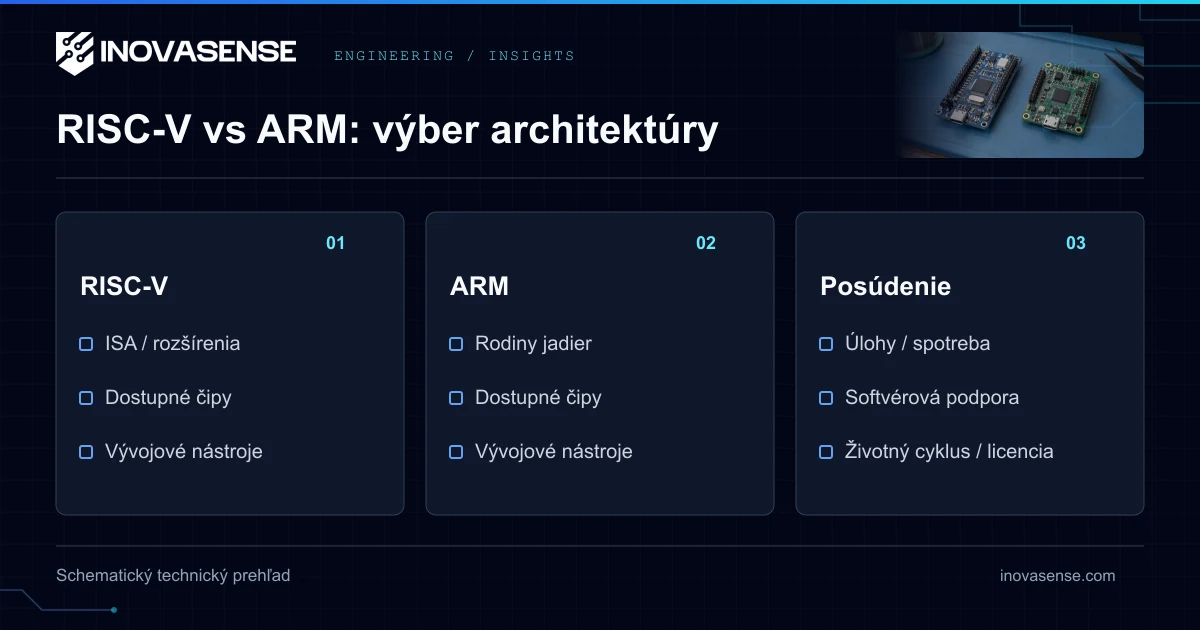This screenshot has height=630, width=1200.
Task: Click the RISC-V card title
Action: click(x=124, y=286)
